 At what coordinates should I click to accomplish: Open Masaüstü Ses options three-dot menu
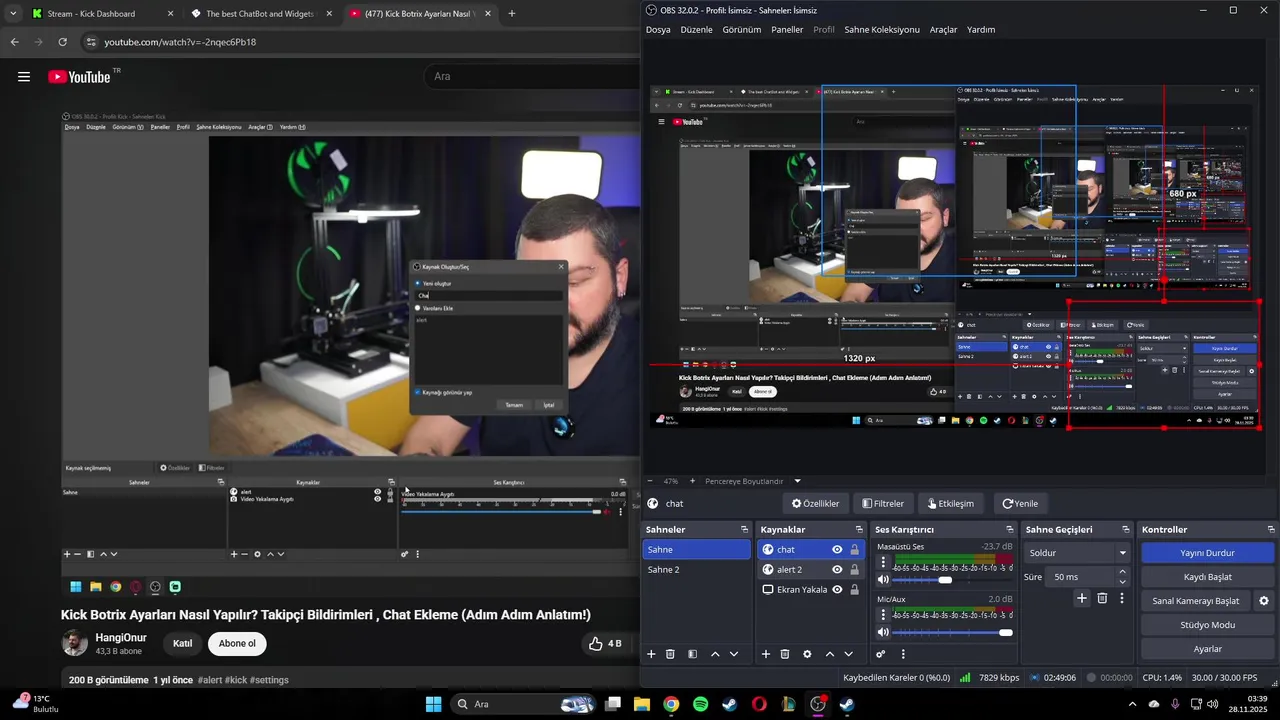tap(883, 563)
